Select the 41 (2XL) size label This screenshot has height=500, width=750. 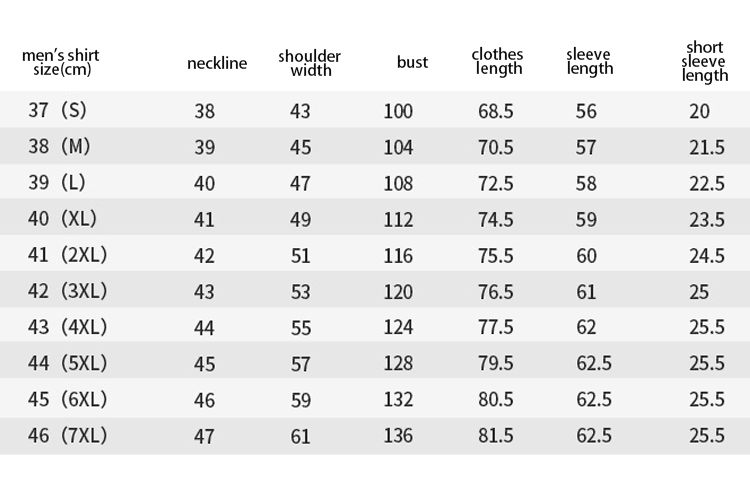(67, 255)
